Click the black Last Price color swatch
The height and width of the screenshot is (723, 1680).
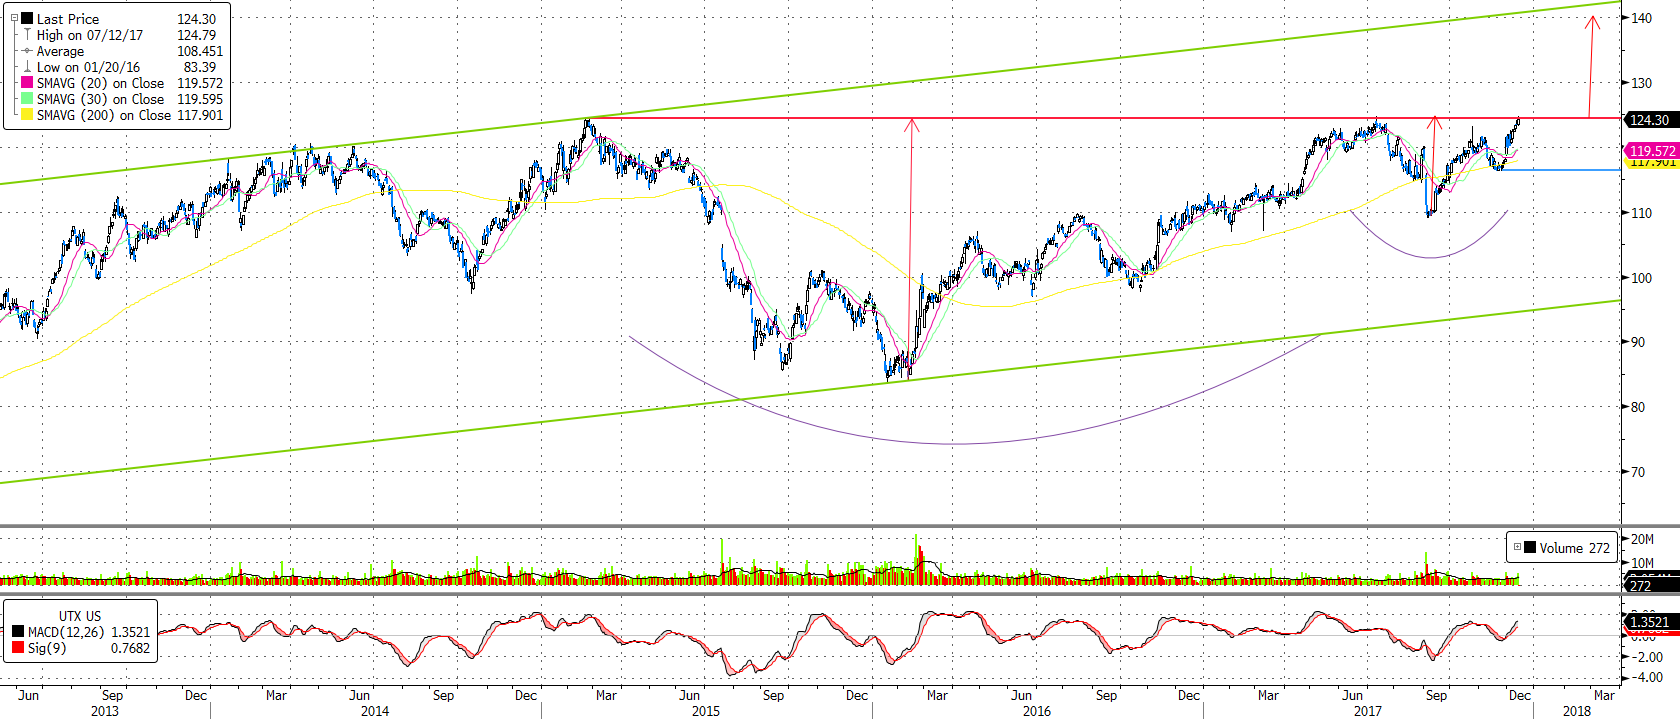click(x=27, y=18)
